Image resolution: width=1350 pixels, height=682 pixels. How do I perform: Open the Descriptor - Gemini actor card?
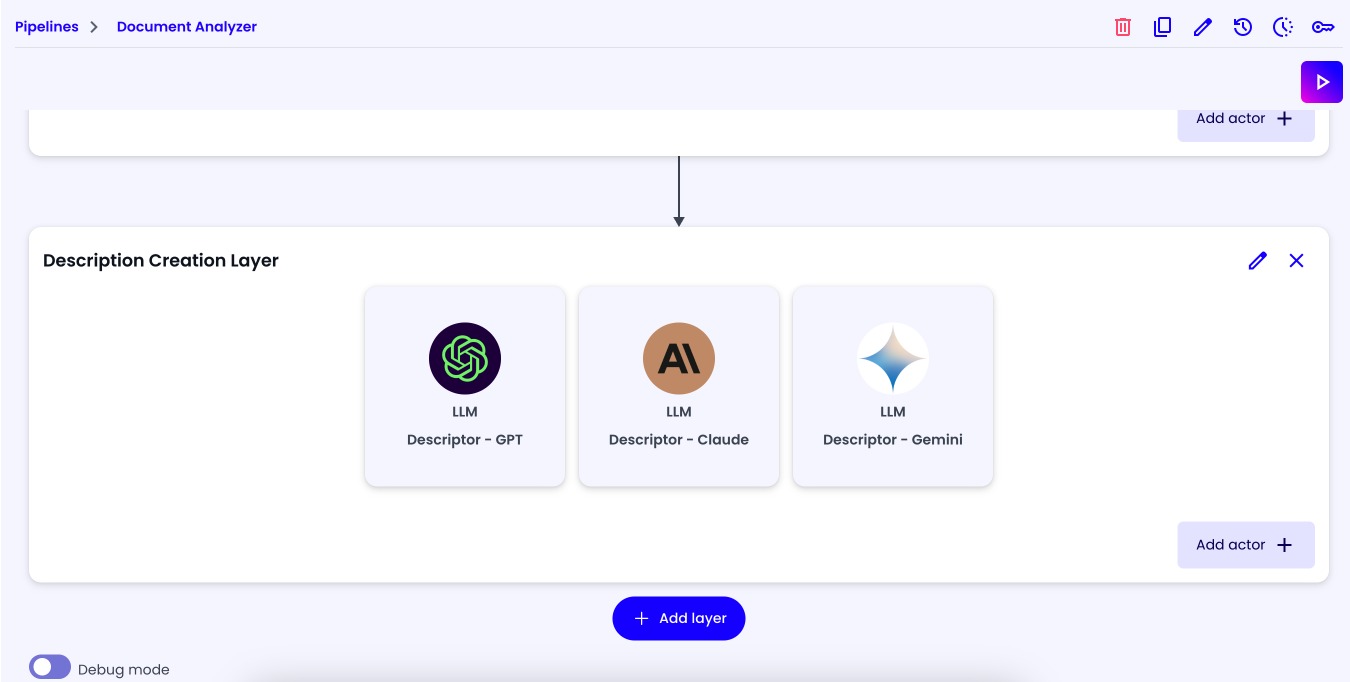coord(893,387)
